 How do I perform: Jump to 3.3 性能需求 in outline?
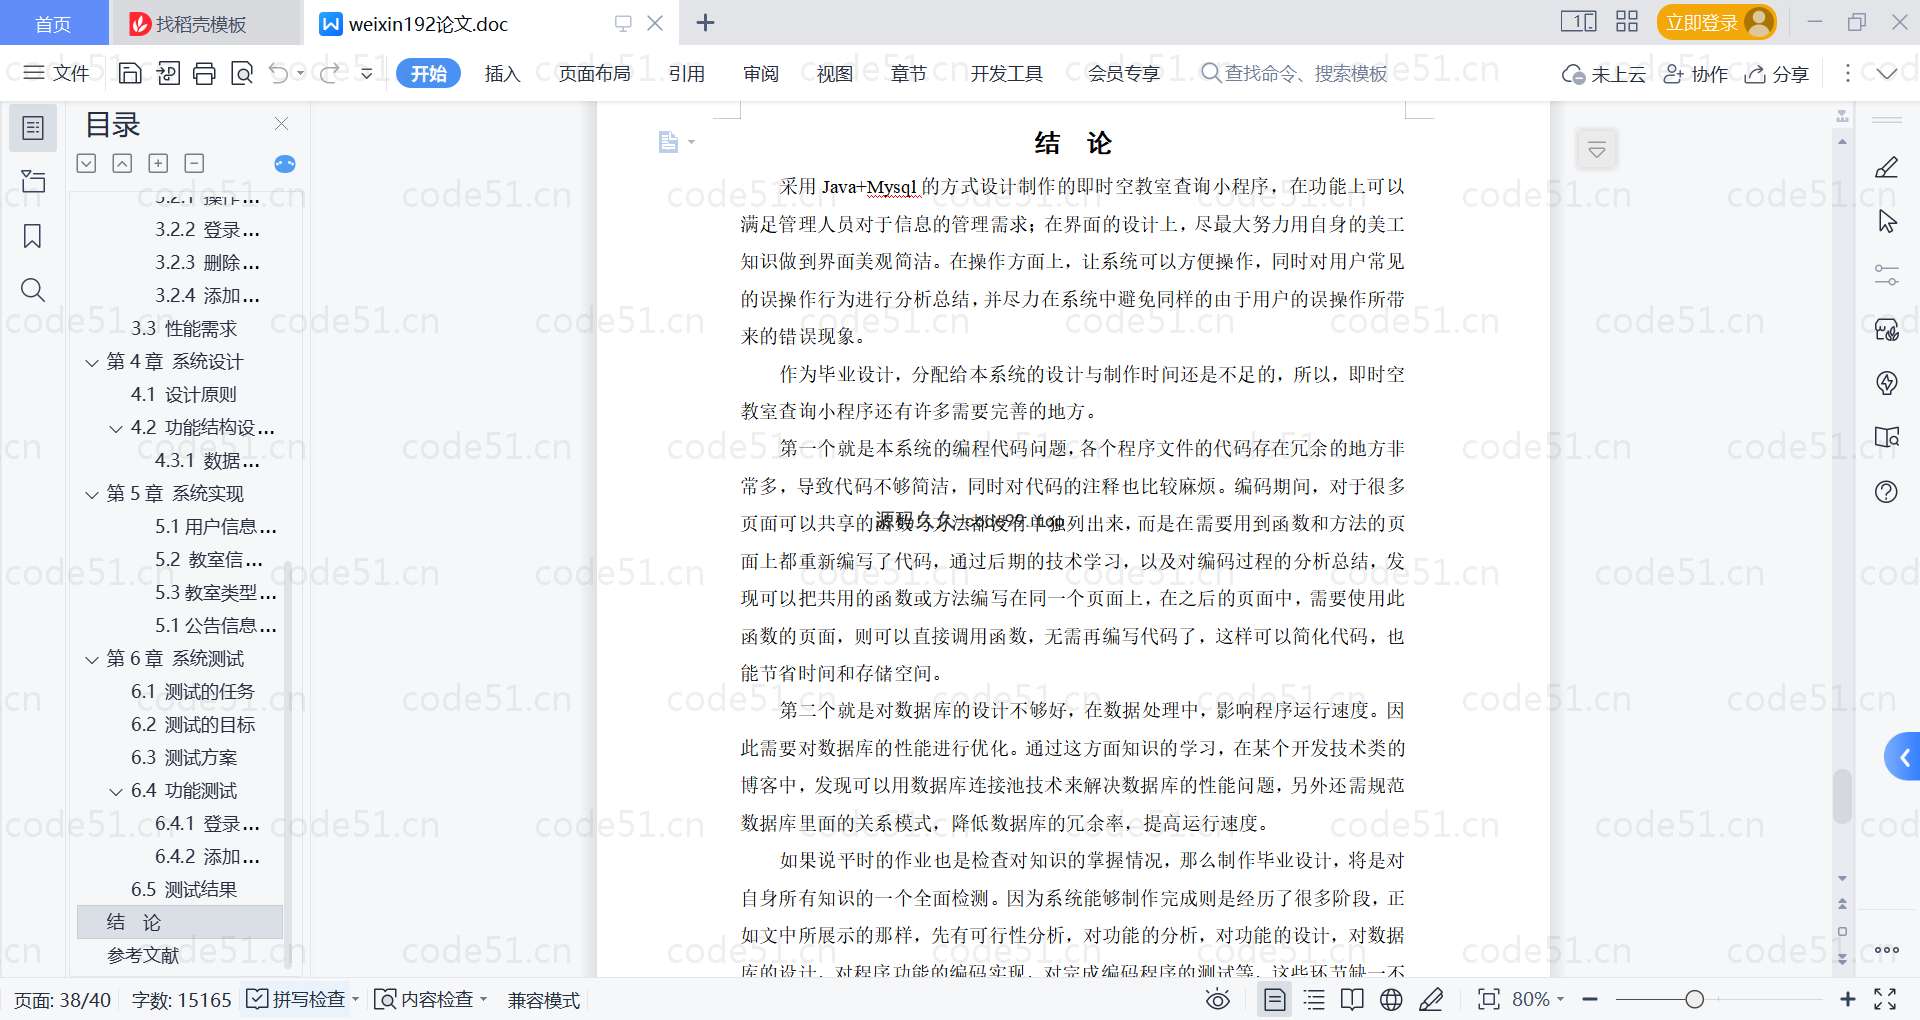184,329
